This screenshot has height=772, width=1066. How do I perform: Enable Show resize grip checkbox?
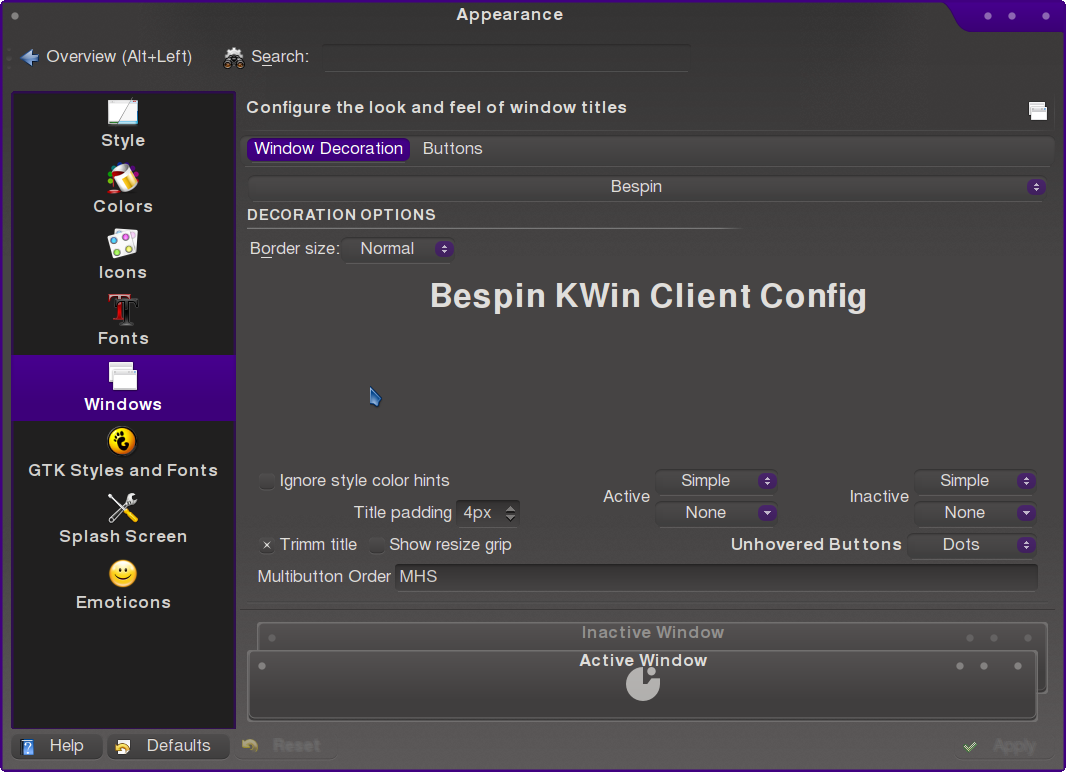377,545
